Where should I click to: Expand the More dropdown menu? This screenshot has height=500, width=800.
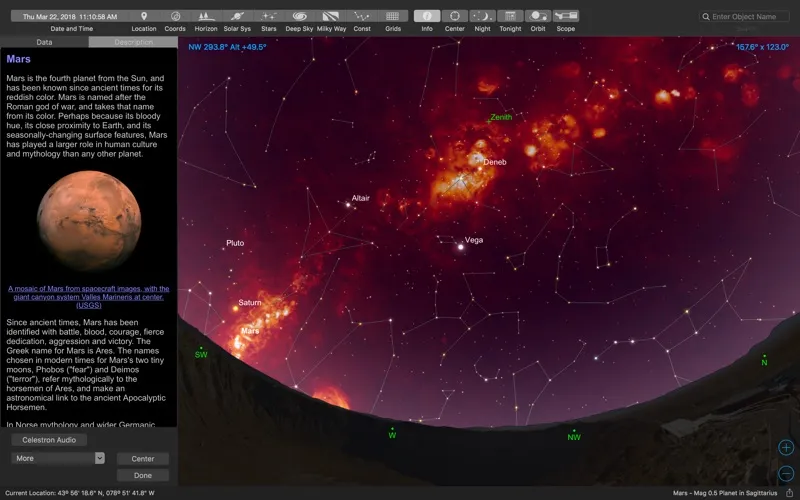click(58, 458)
